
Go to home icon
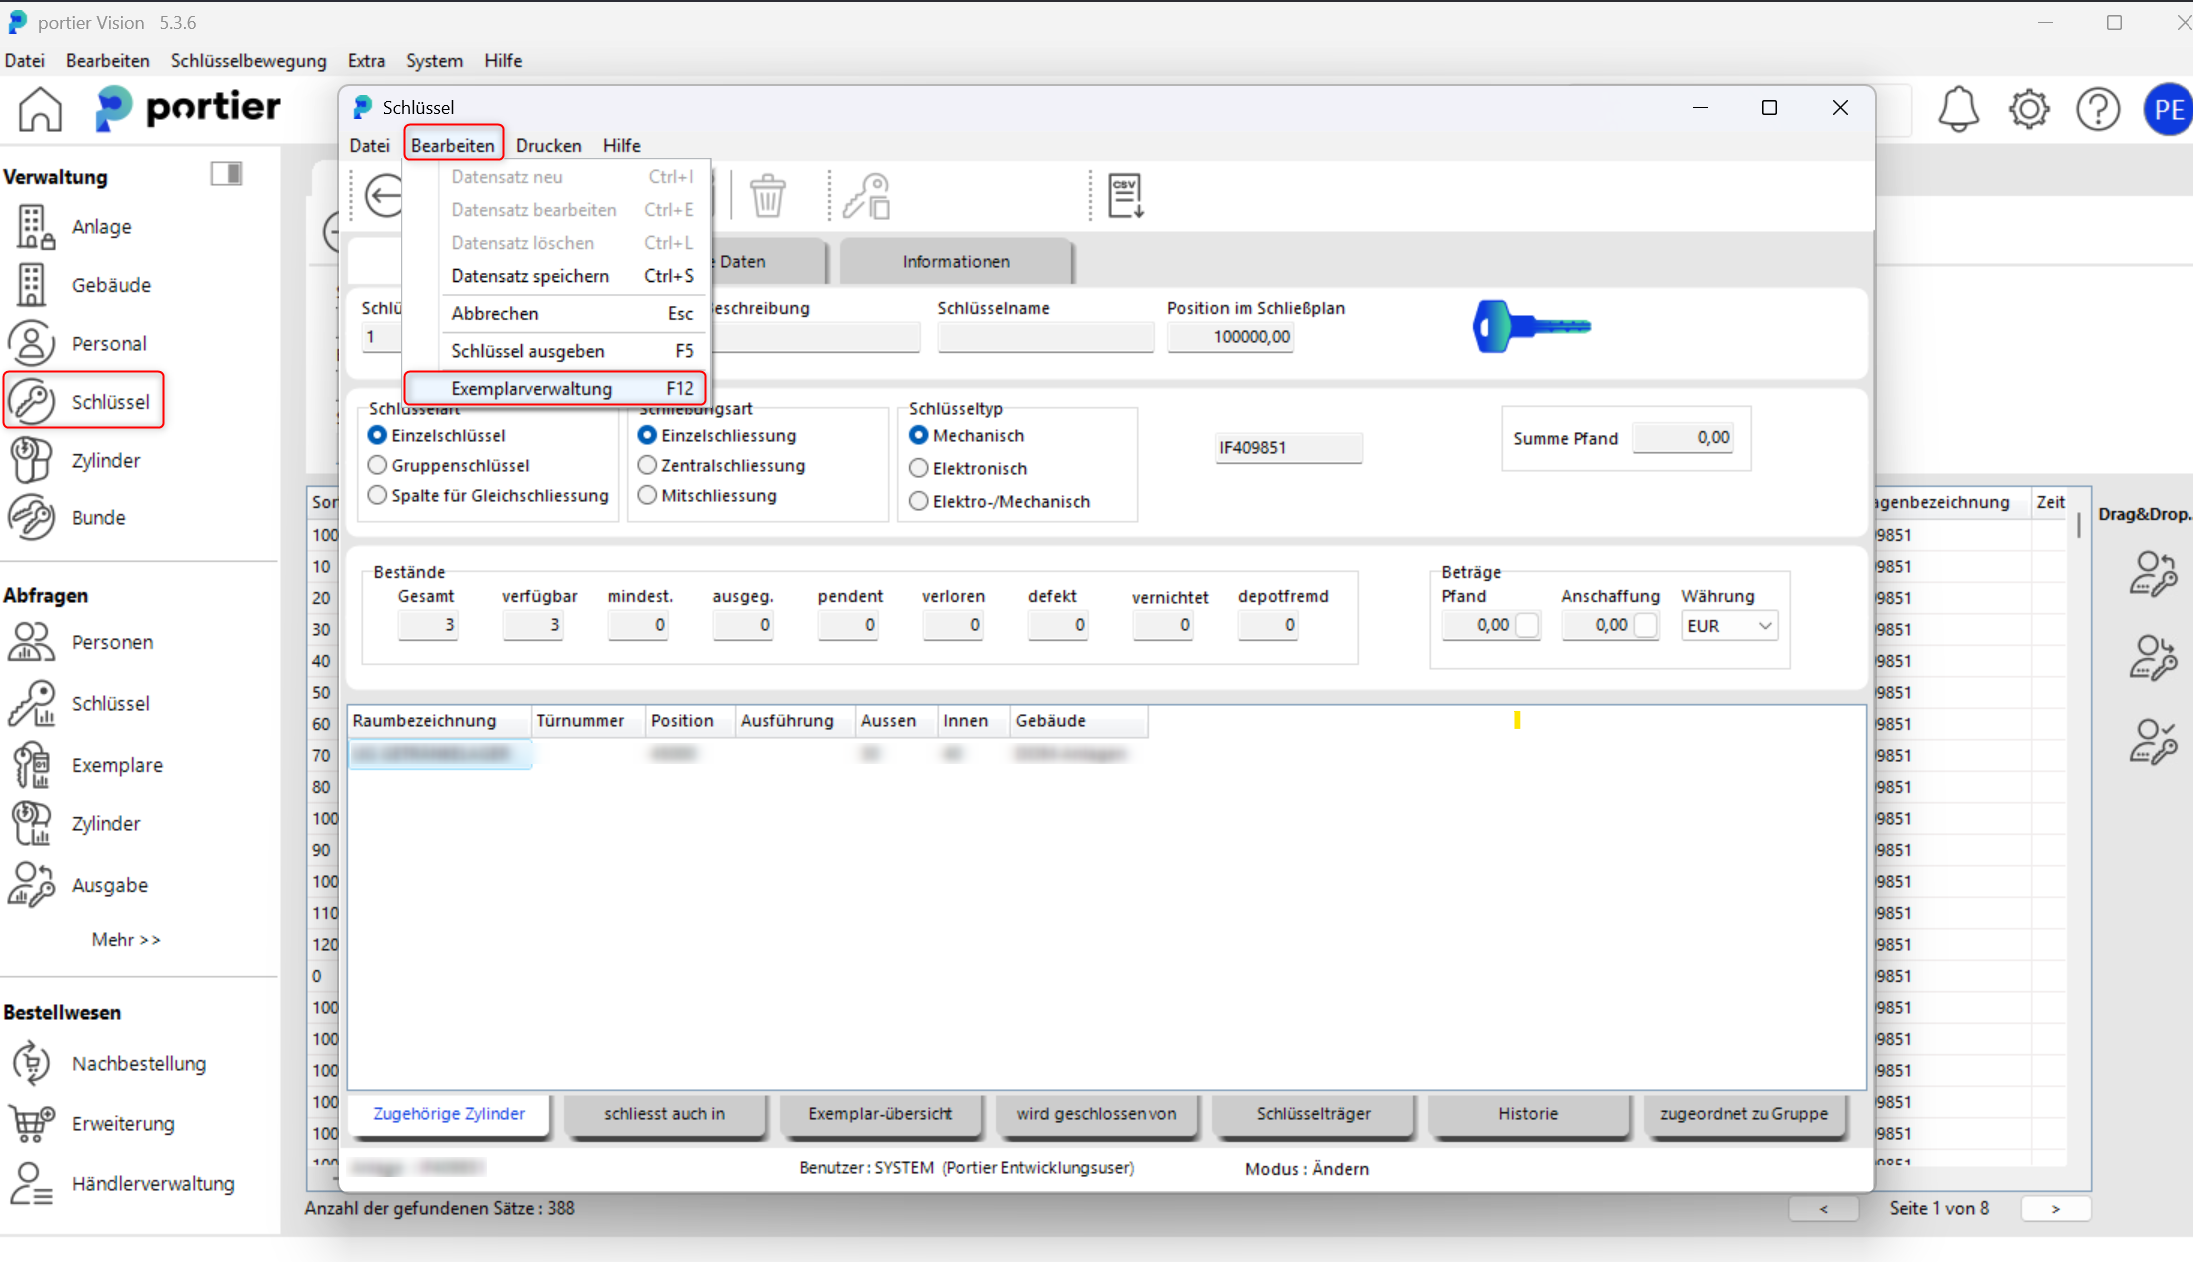point(40,108)
